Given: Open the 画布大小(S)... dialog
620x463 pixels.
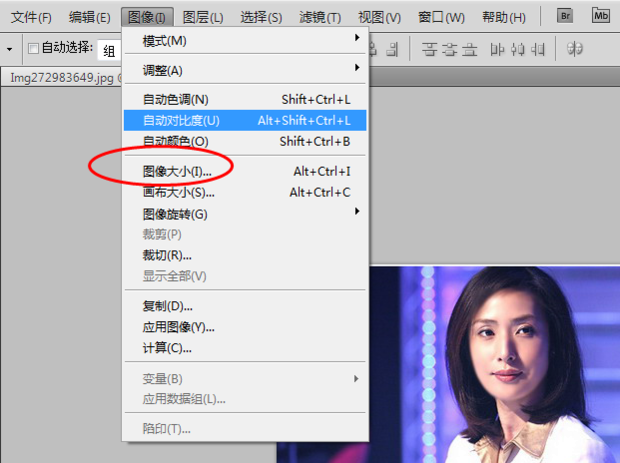Looking at the screenshot, I should pos(245,192).
